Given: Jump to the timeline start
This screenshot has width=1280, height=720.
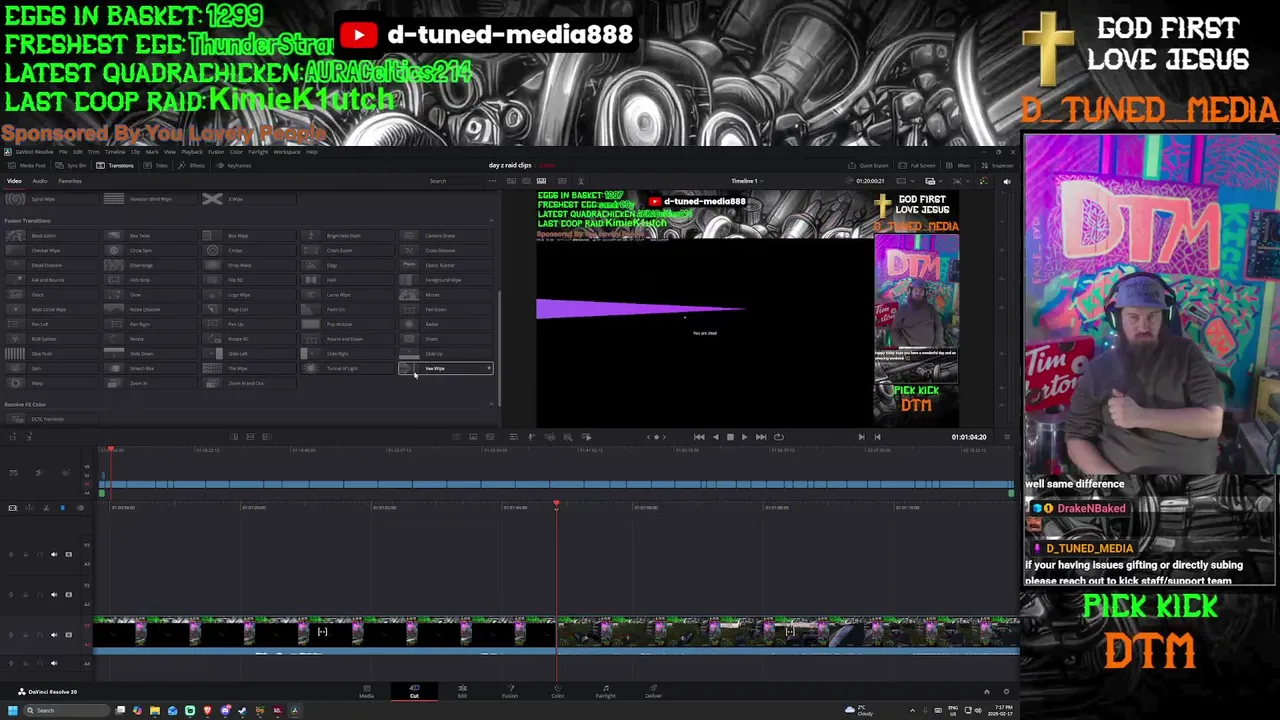Looking at the screenshot, I should click(699, 437).
